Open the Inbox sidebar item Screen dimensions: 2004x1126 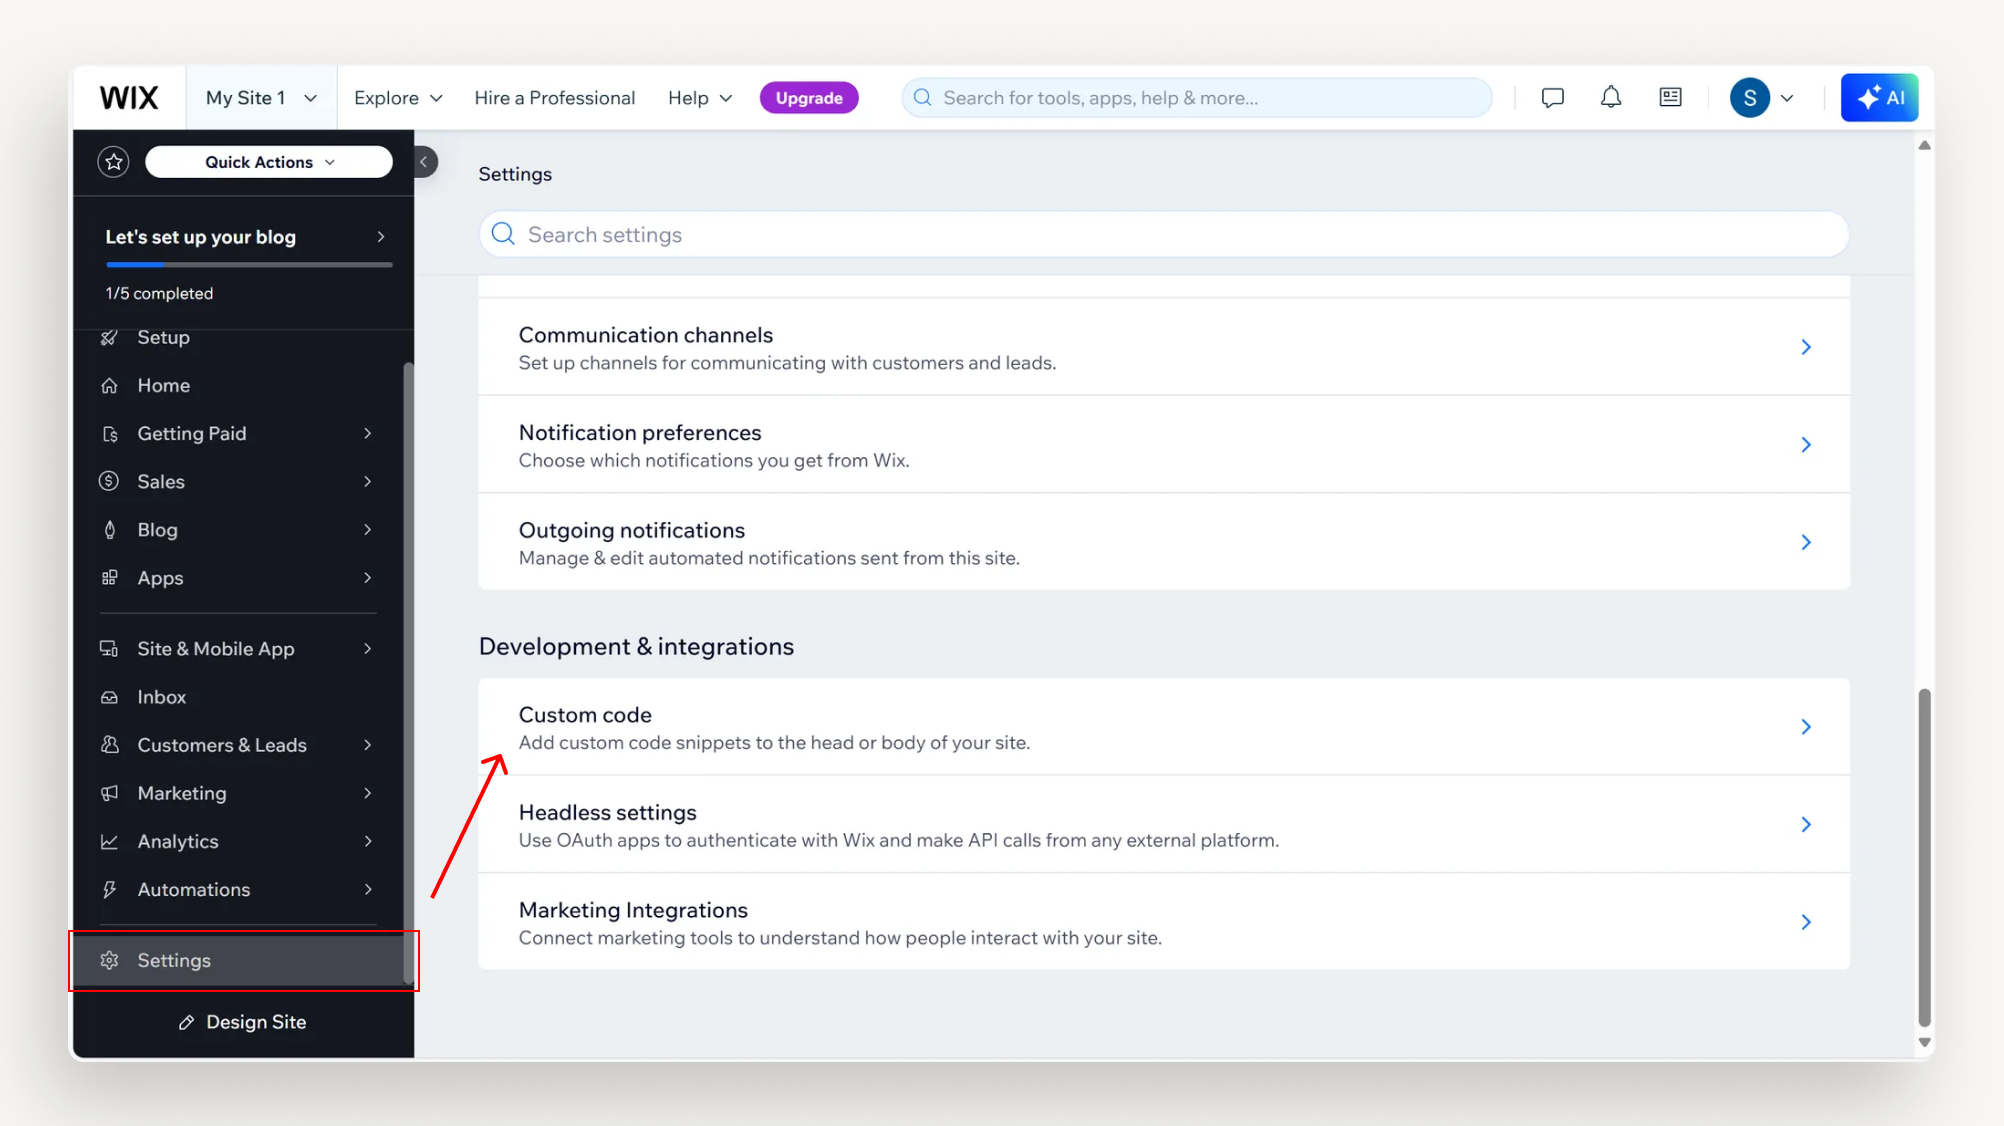point(162,697)
